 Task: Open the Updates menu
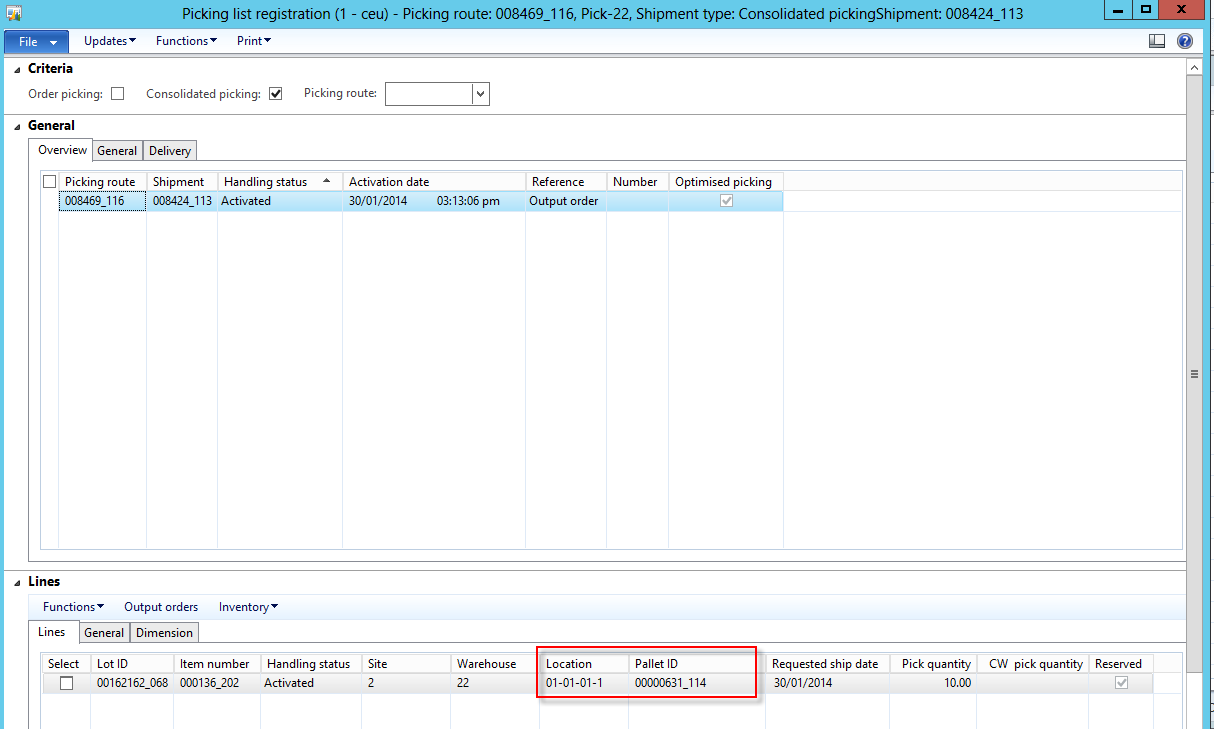110,41
